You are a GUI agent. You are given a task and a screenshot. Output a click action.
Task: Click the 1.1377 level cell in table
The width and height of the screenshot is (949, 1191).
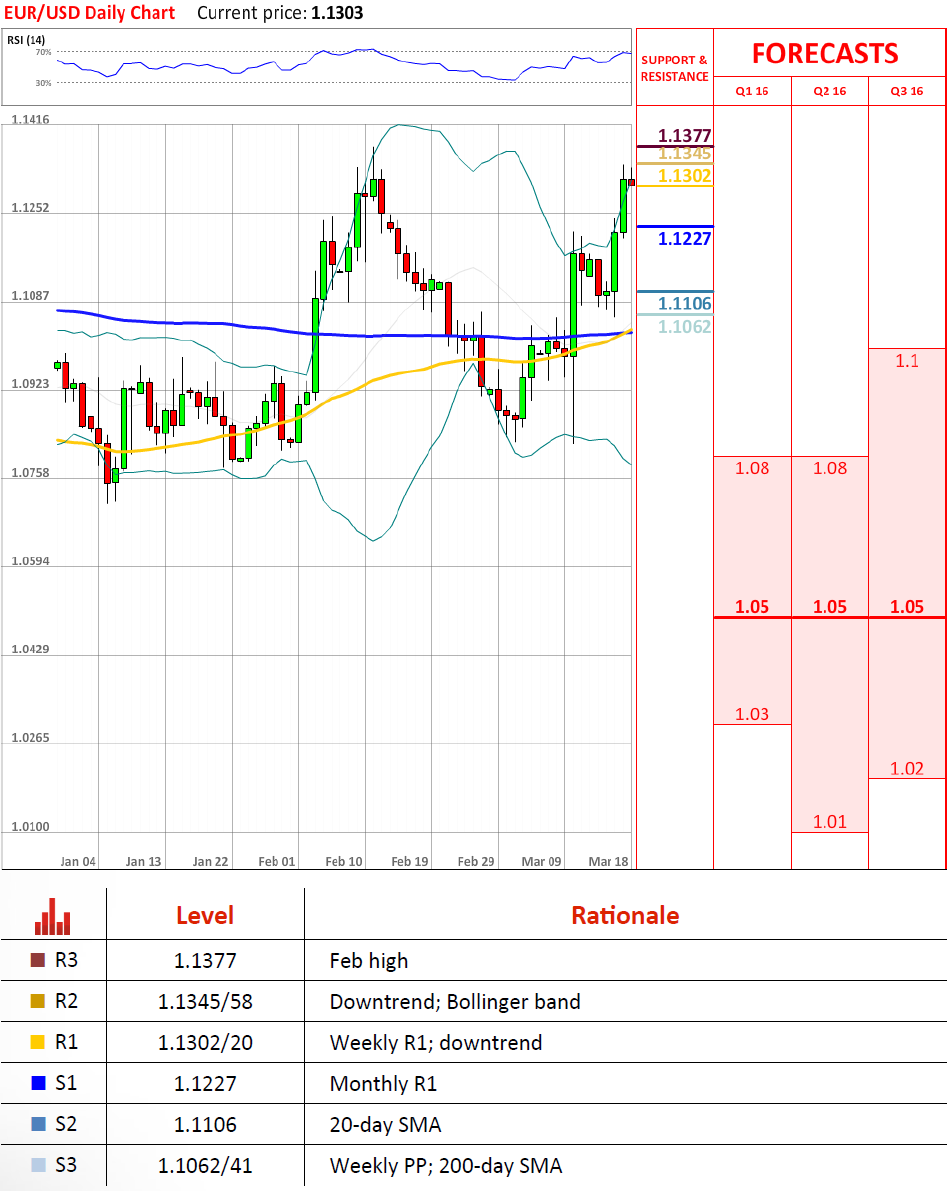click(205, 961)
